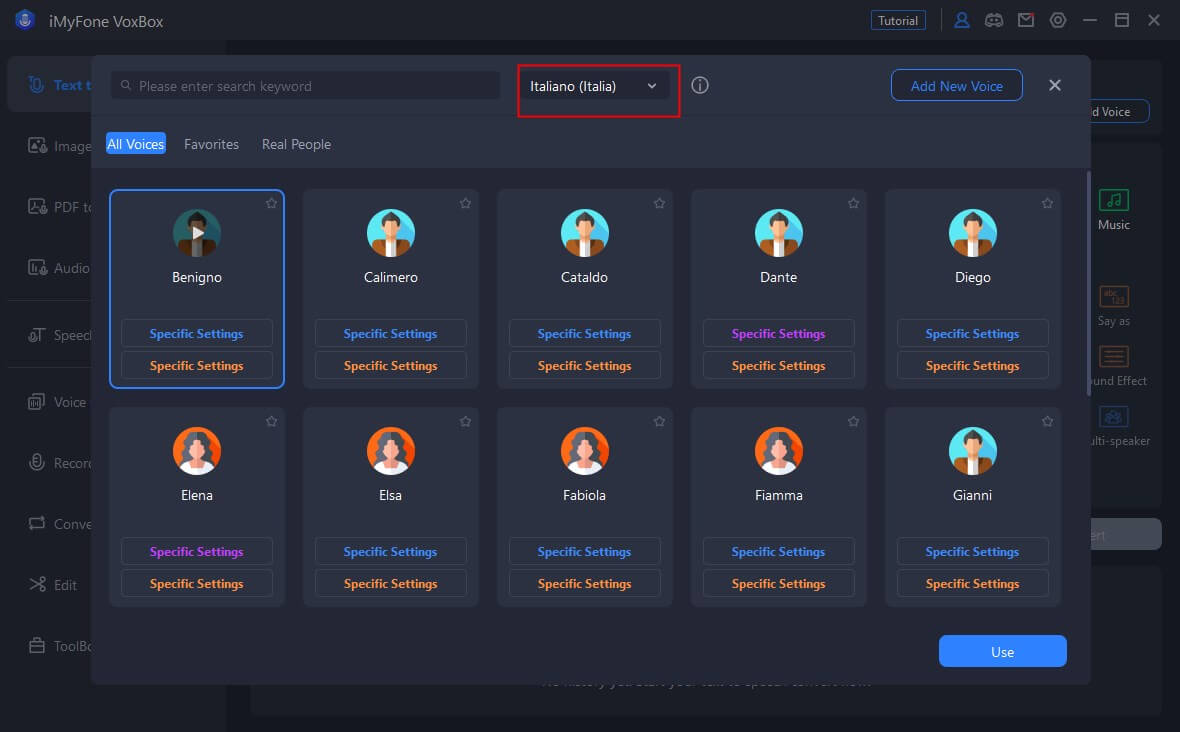Favorite the Calimero voice star
The image size is (1180, 732).
[x=465, y=203]
